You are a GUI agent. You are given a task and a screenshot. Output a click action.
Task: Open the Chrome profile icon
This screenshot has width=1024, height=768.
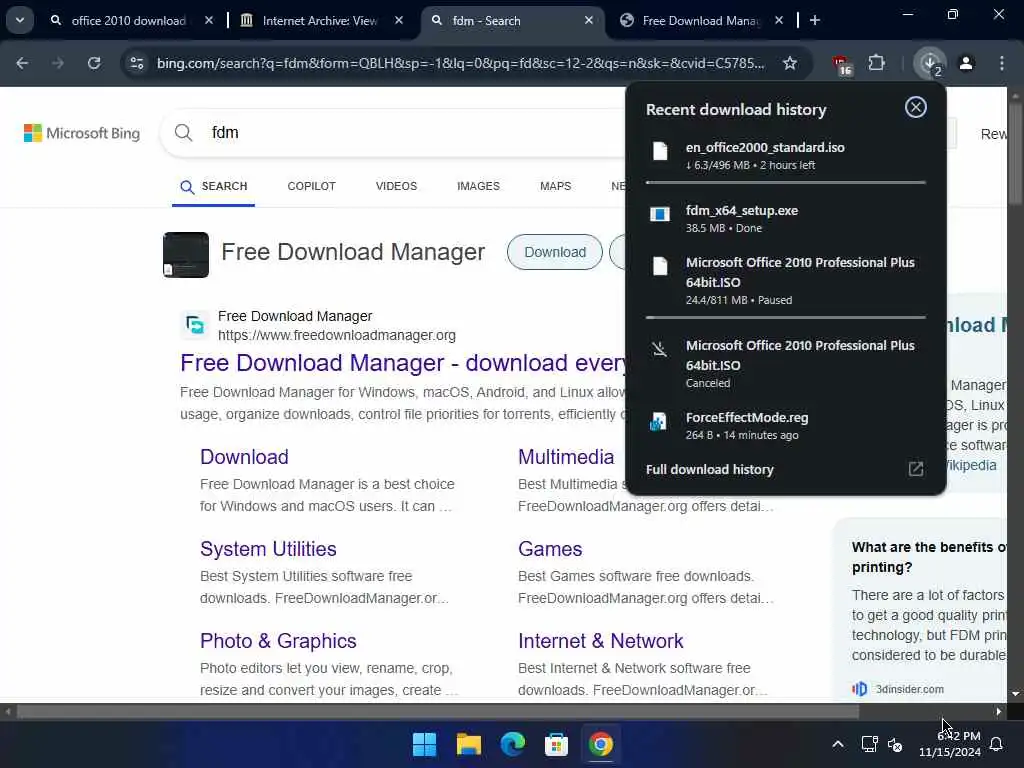966,63
